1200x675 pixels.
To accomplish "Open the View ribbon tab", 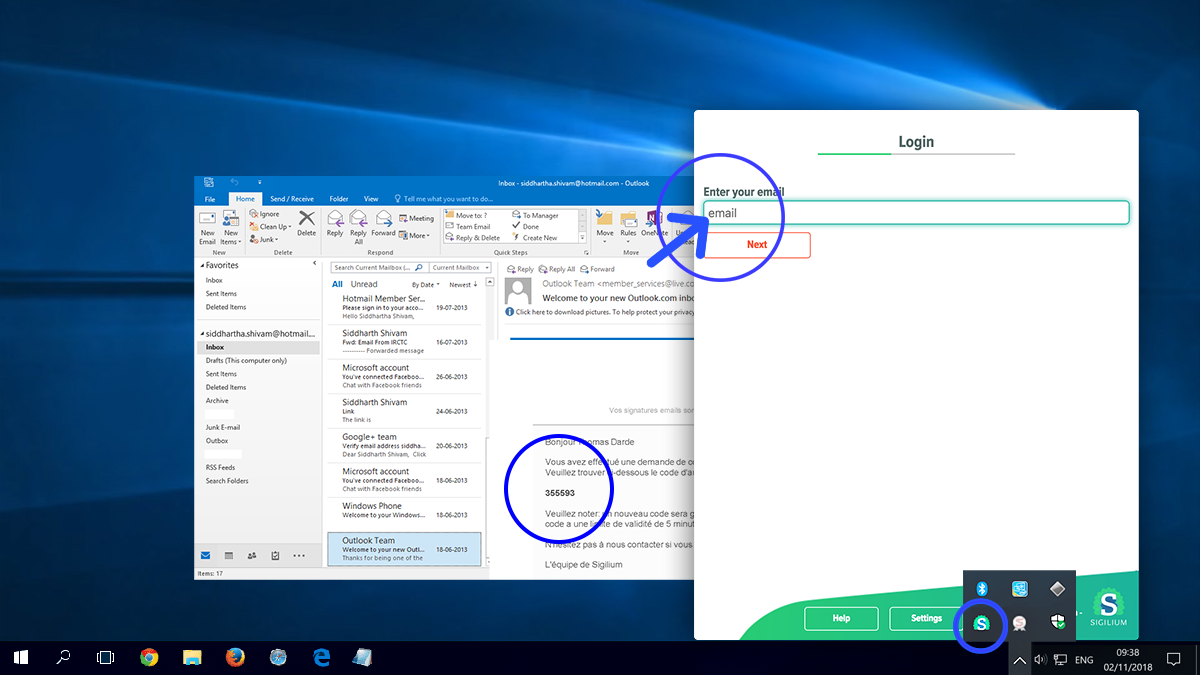I will [371, 199].
